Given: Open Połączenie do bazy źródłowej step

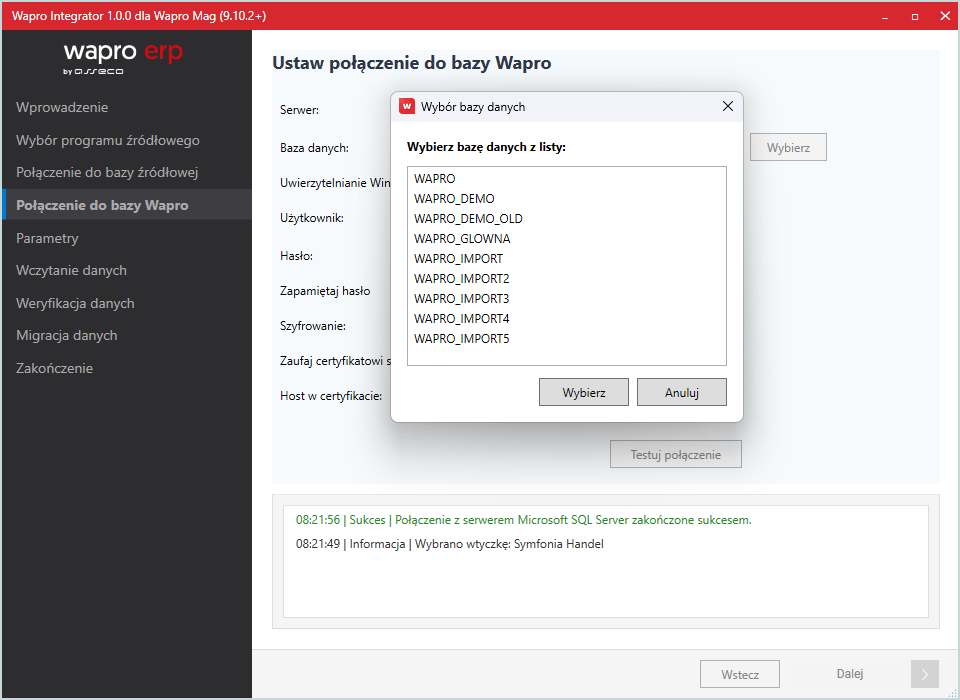Looking at the screenshot, I should (107, 173).
